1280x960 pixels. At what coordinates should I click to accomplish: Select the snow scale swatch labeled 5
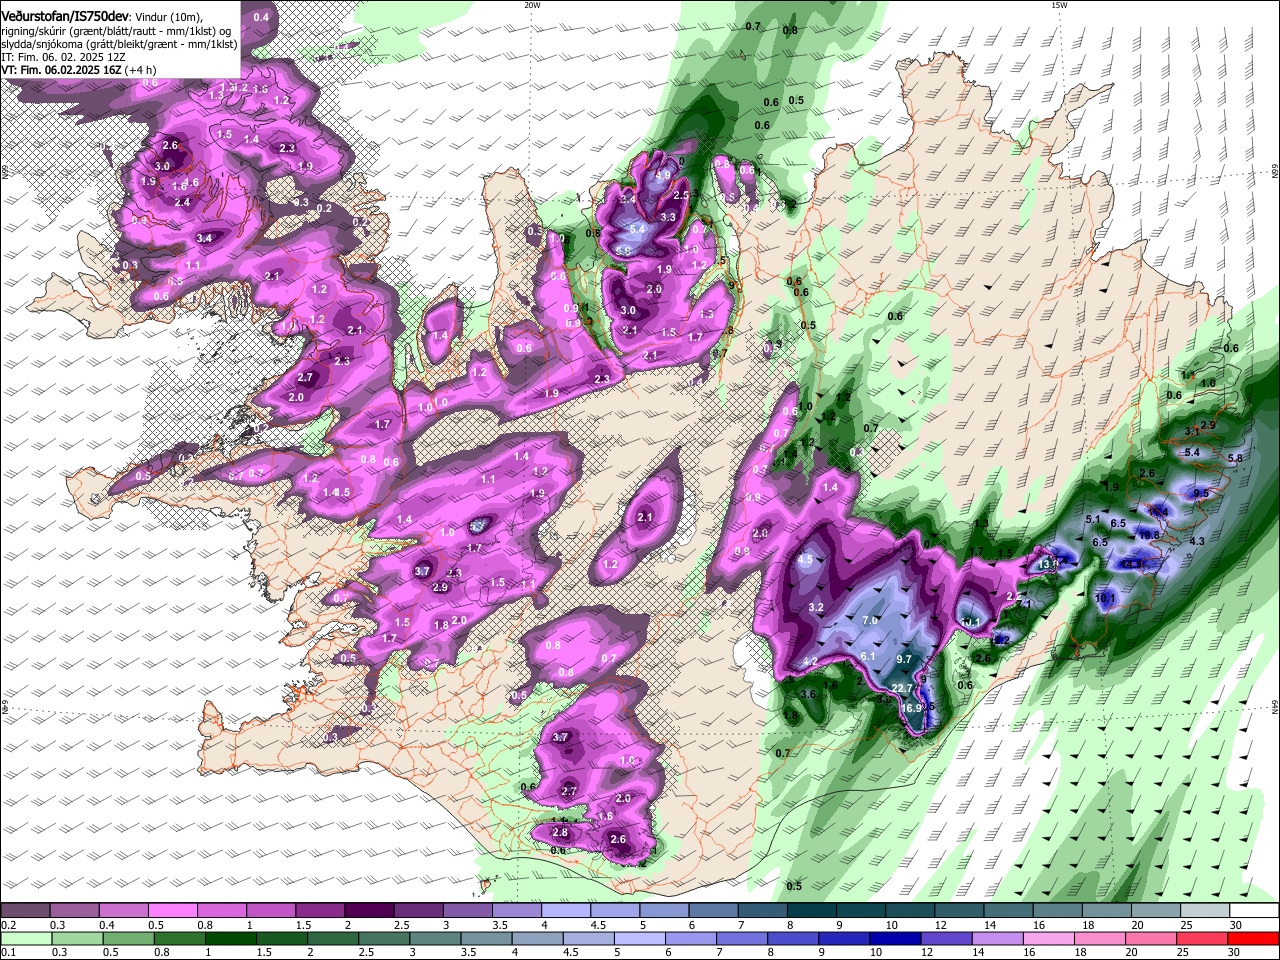tap(664, 911)
